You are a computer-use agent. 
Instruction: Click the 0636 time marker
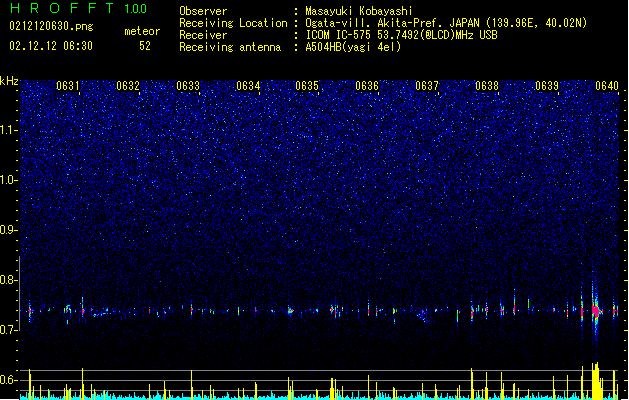(x=367, y=86)
